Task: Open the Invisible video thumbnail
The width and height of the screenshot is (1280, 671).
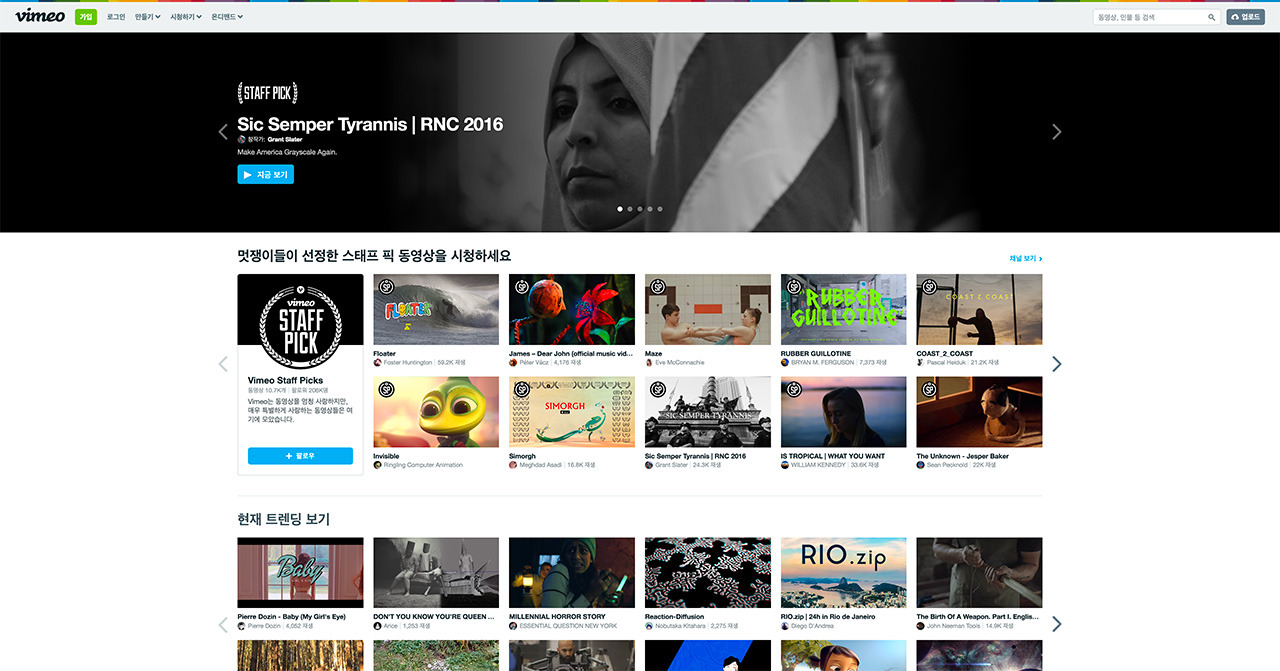Action: coord(436,412)
